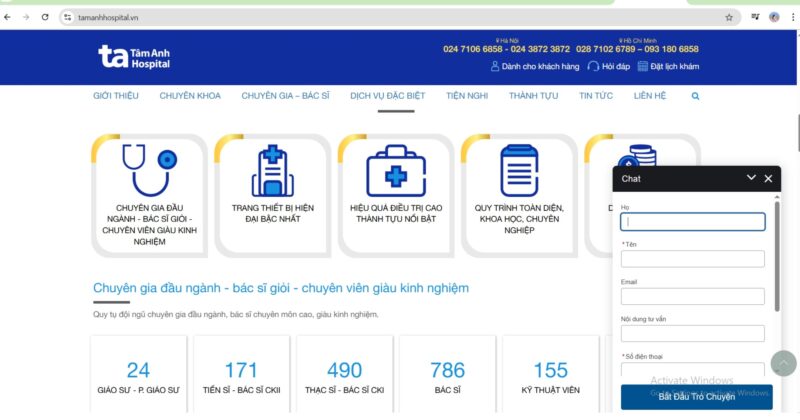This screenshot has height=420, width=800.
Task: Click the 155 Kỹ thuật viên card
Action: (x=551, y=374)
